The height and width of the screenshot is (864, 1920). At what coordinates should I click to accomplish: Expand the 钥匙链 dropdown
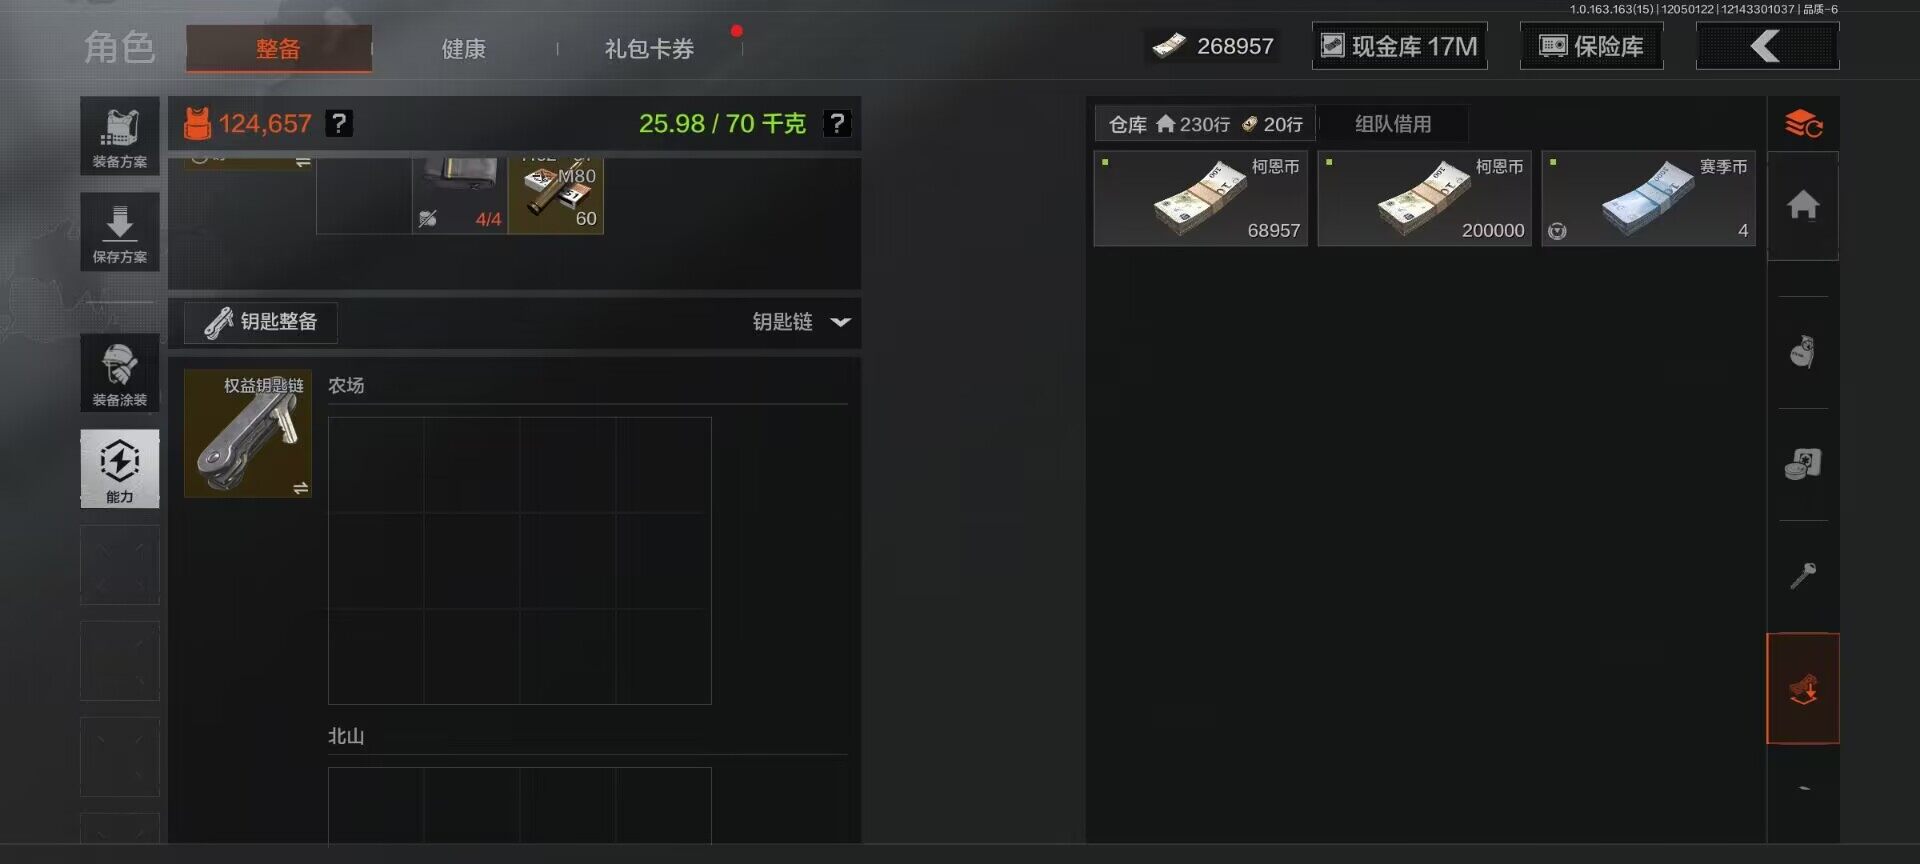point(801,322)
